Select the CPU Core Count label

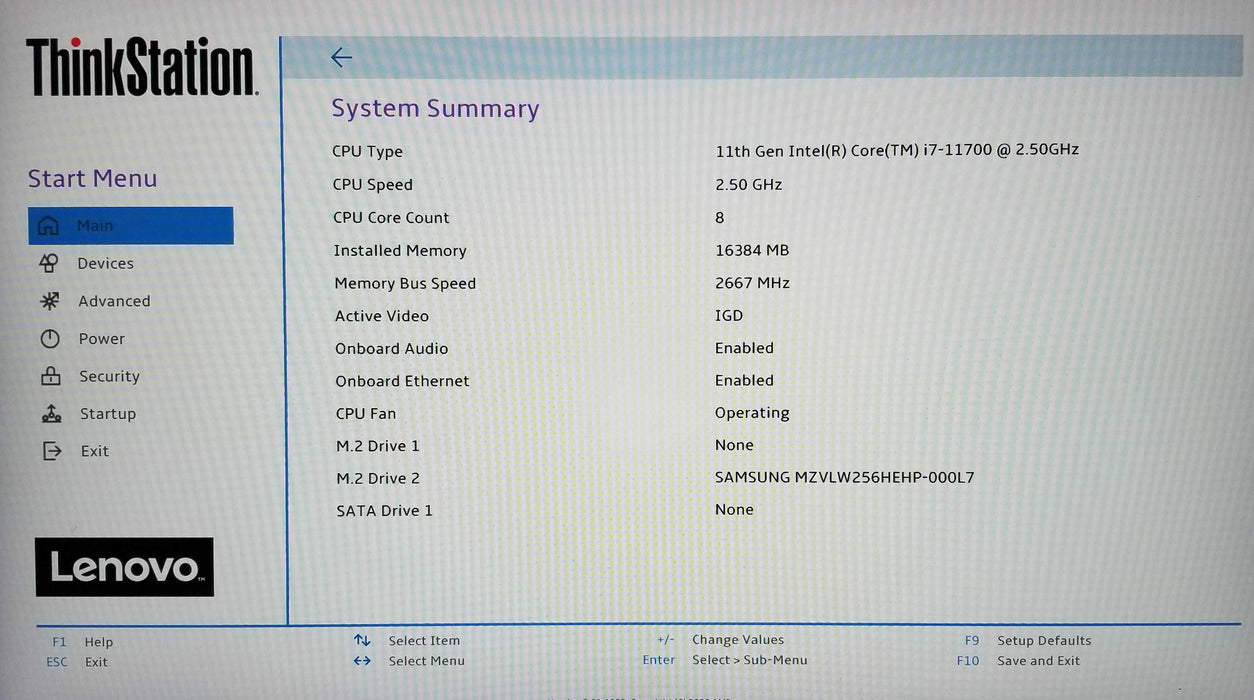coord(391,218)
